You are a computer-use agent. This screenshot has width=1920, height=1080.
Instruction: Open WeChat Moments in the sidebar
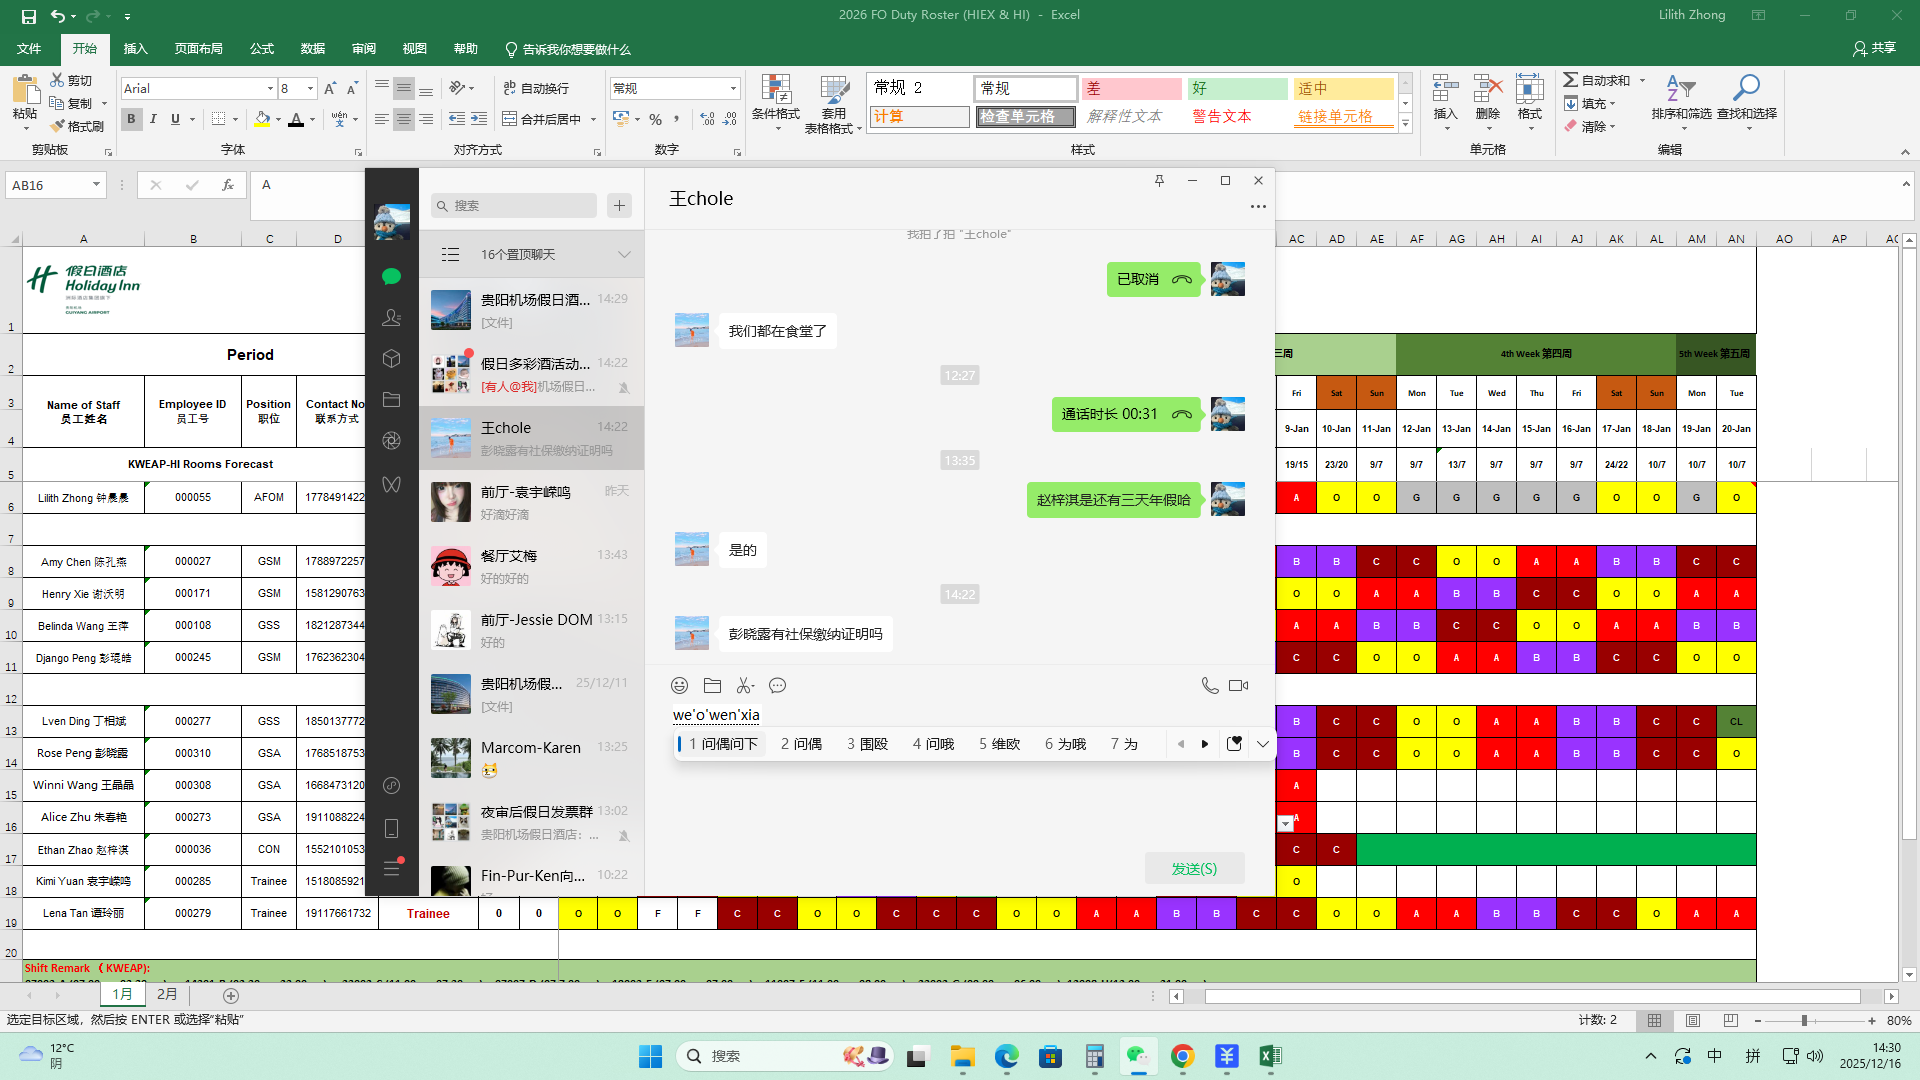(391, 441)
